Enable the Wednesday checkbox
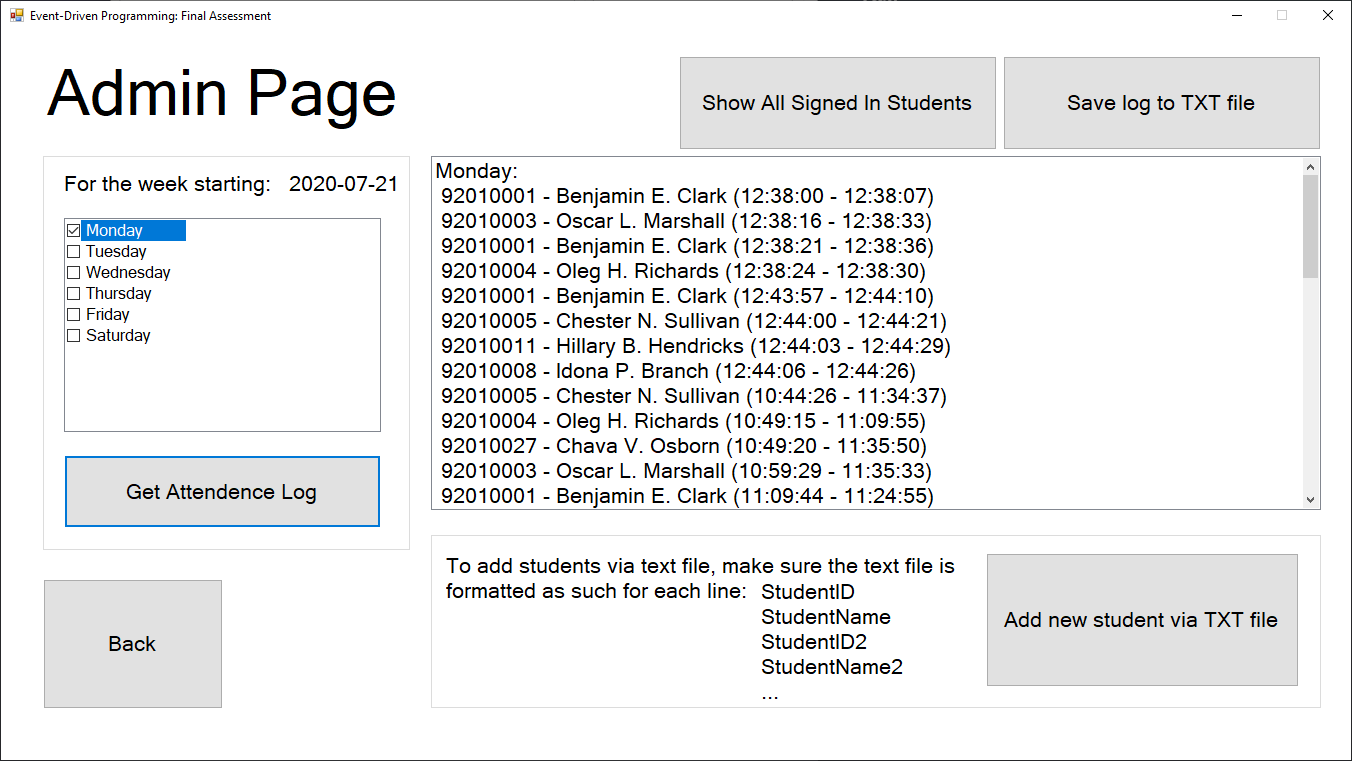Screen dimensions: 1352x761 (x=73, y=272)
